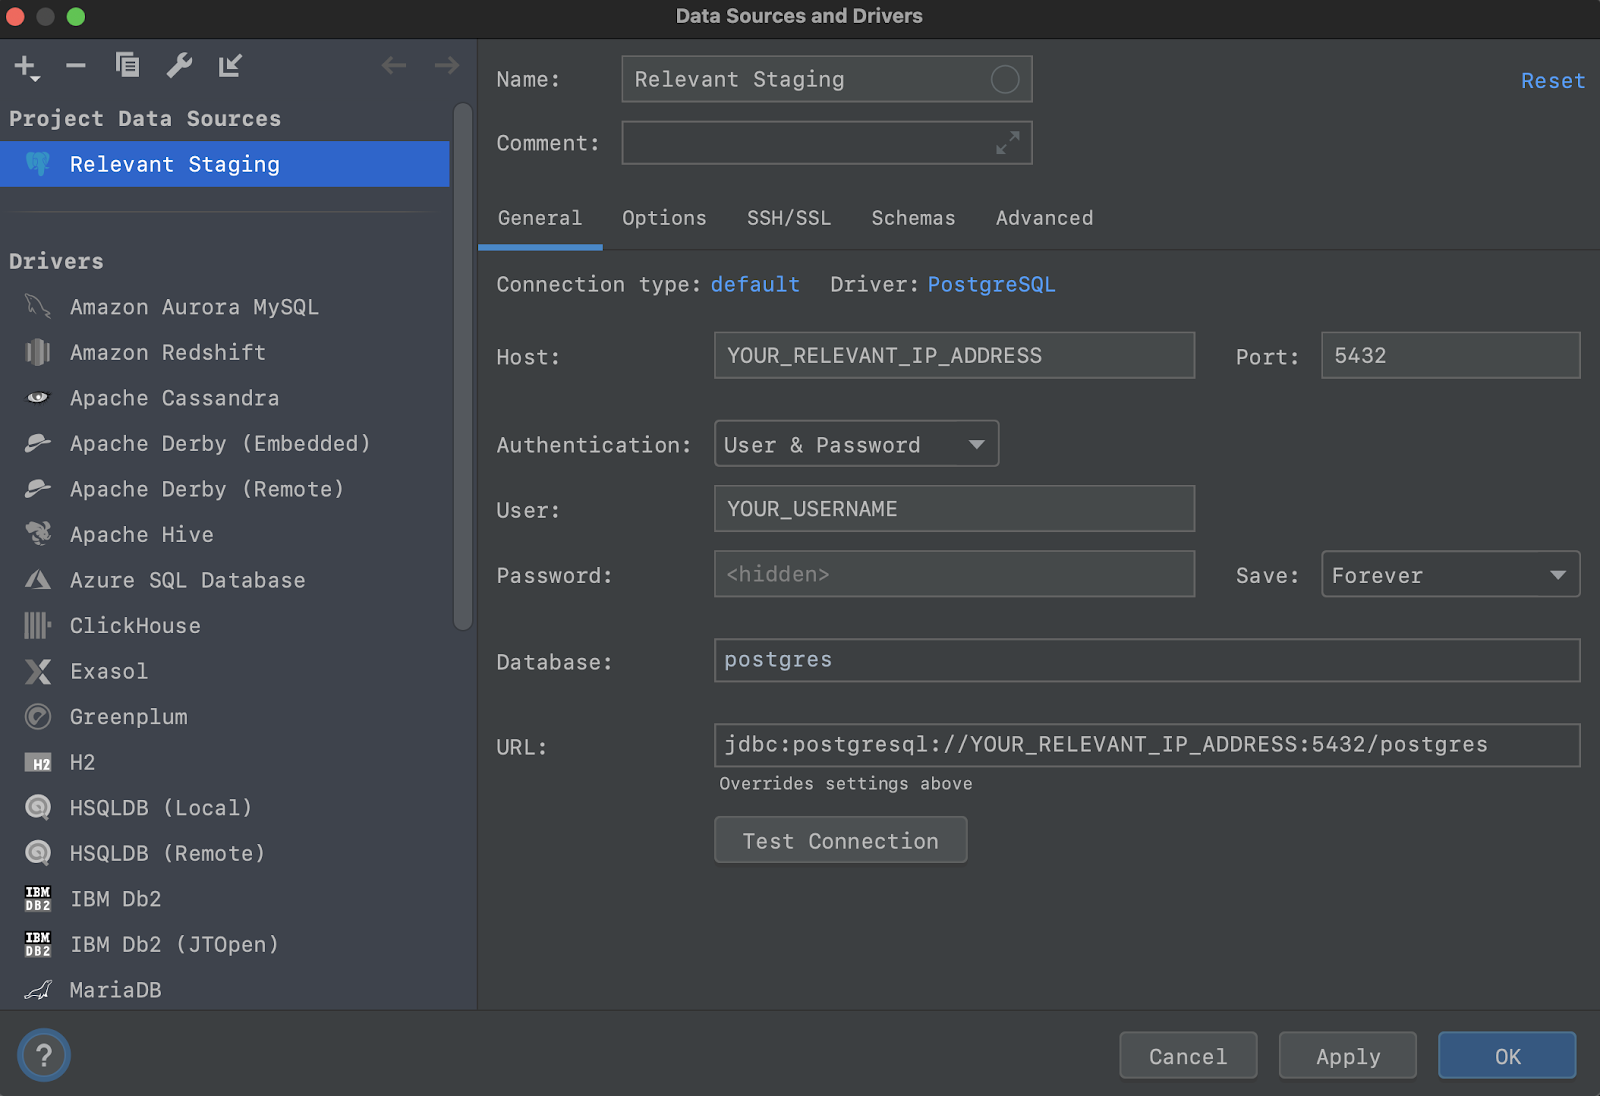Switch to the Schemas tab
1600x1096 pixels.
913,218
